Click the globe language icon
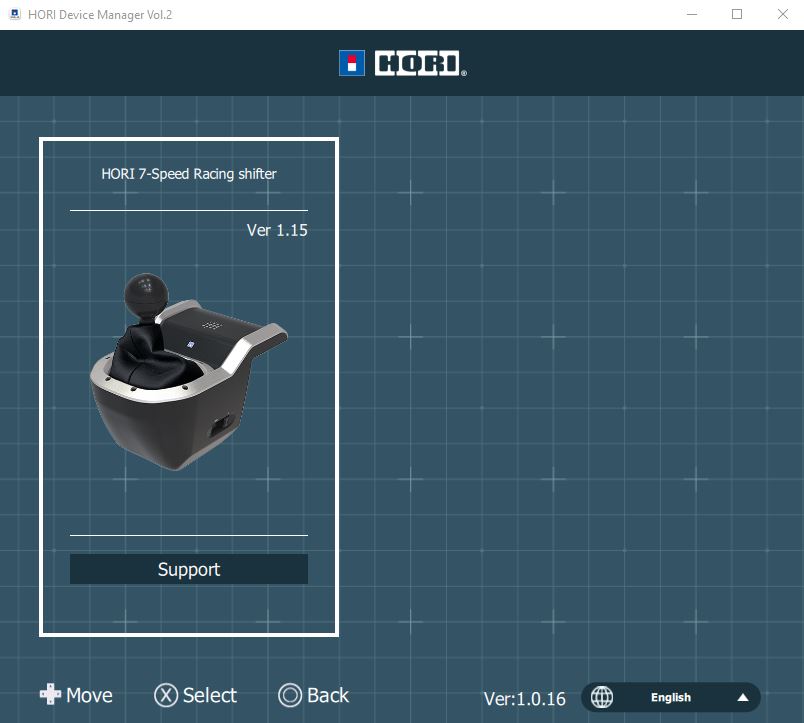804x723 pixels. pos(602,697)
